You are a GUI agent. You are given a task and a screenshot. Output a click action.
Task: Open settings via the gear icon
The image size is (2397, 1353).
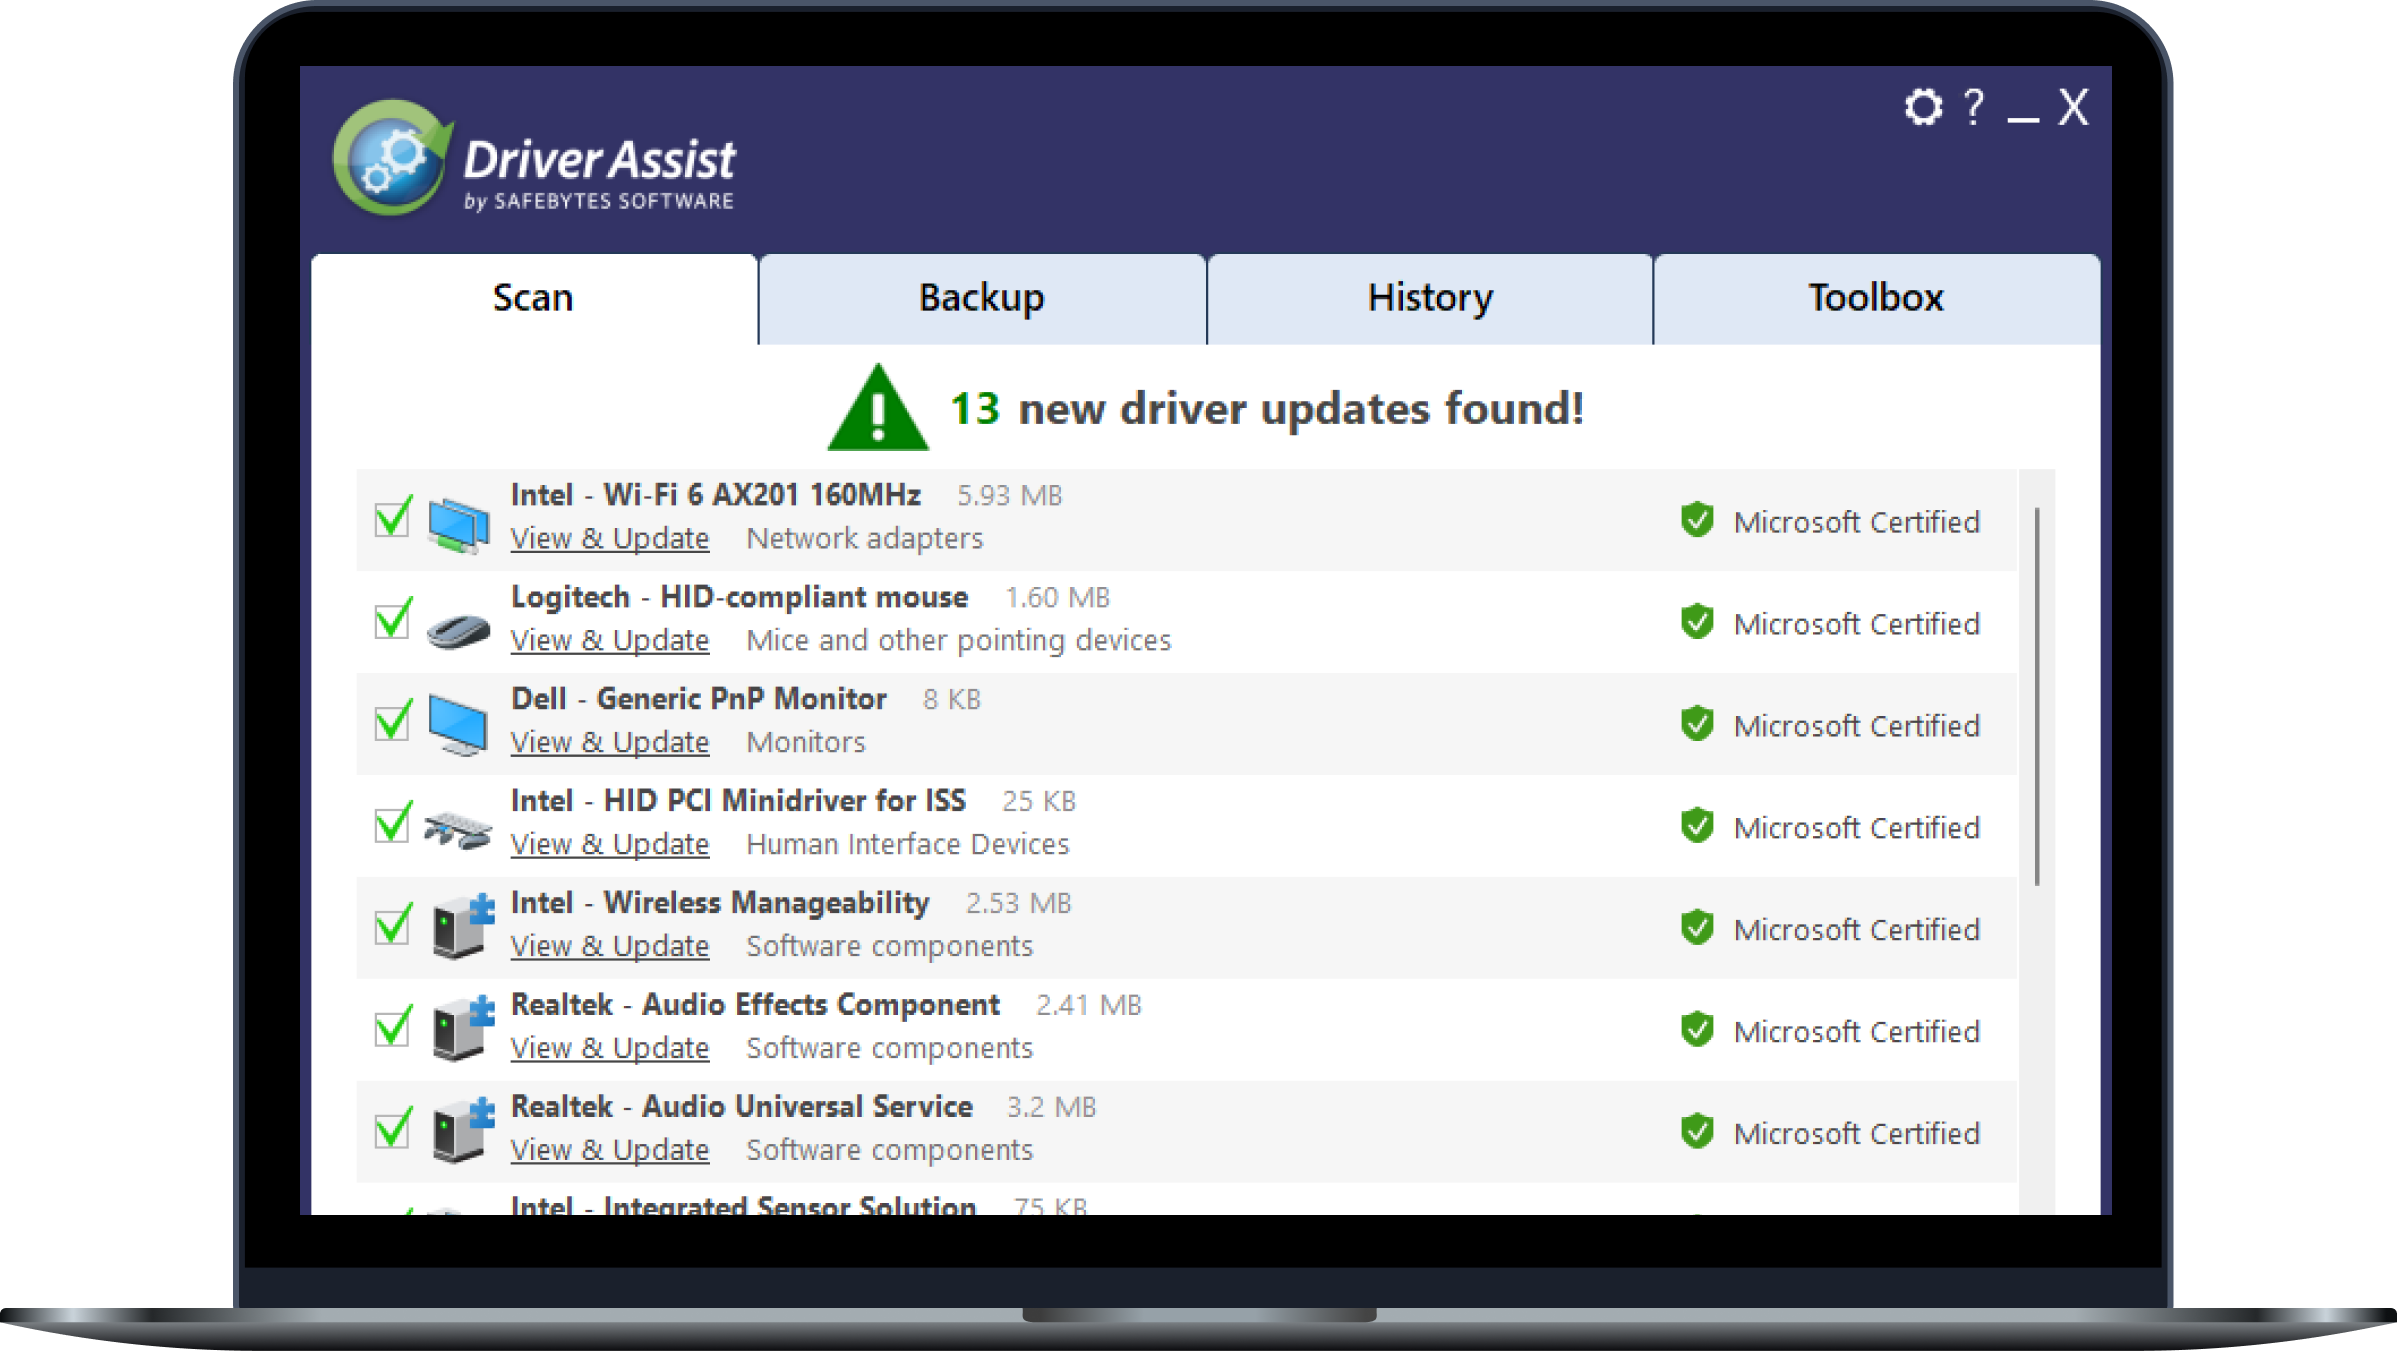click(x=1921, y=107)
